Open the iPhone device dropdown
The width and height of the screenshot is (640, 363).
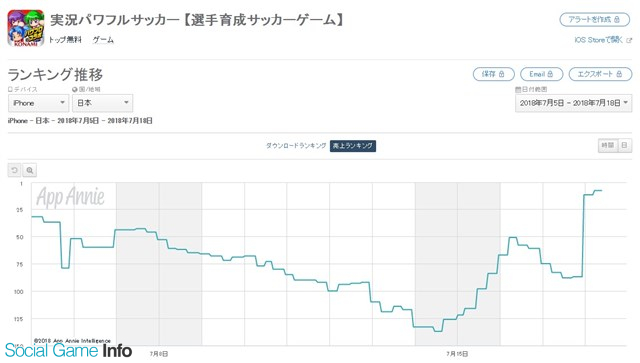click(38, 103)
